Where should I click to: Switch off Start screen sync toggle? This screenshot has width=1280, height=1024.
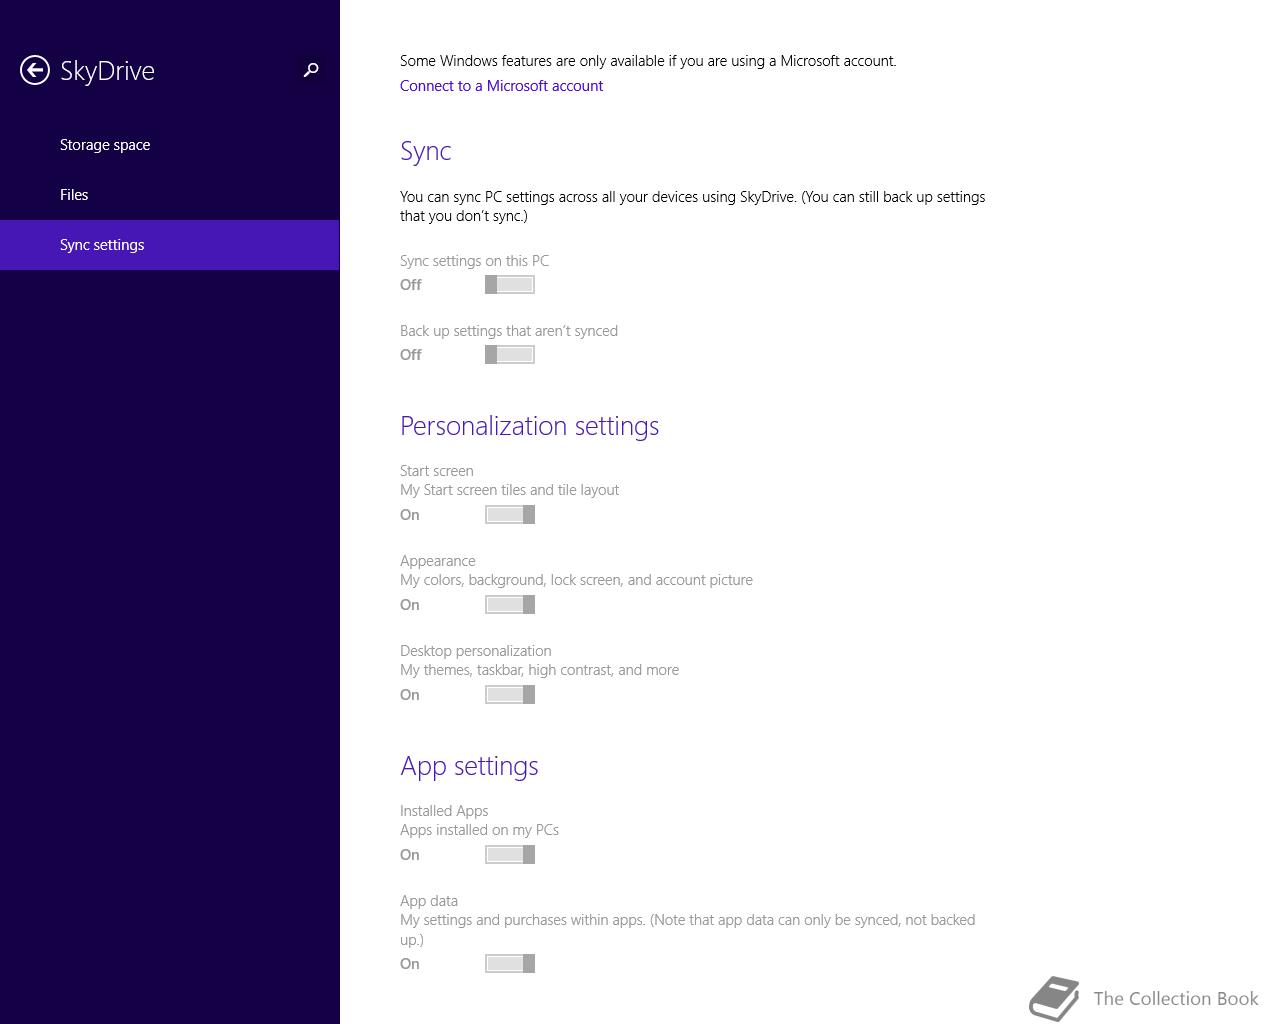point(510,515)
